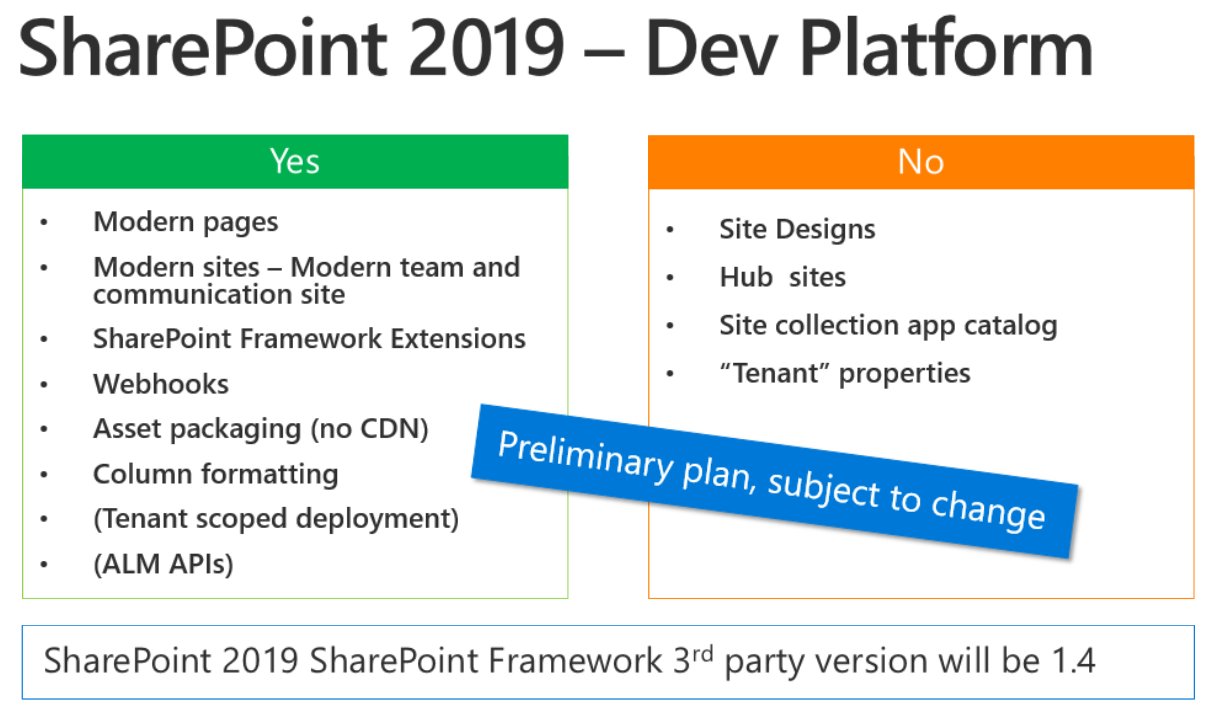Image resolution: width=1223 pixels, height=710 pixels.
Task: Select 'SharePoint Framework Extensions' bullet
Action: coord(310,338)
